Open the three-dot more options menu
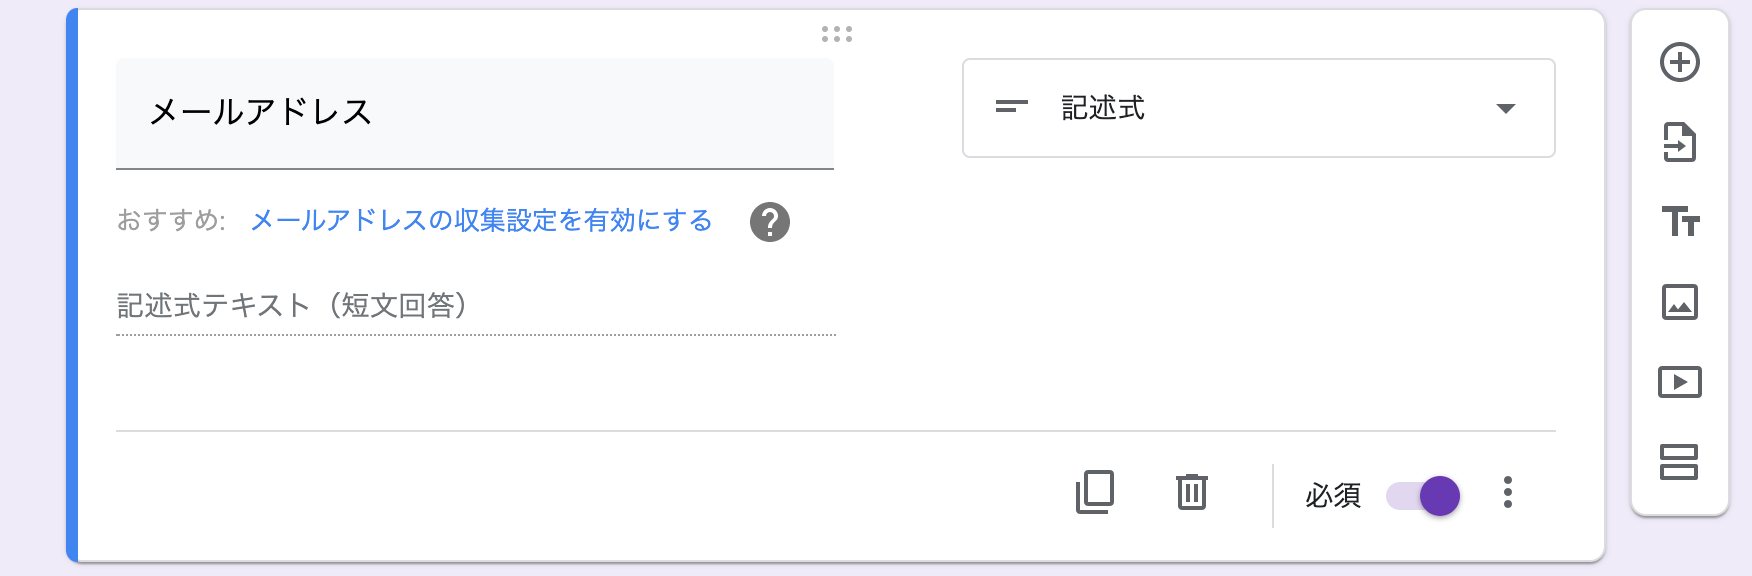The width and height of the screenshot is (1752, 576). (x=1508, y=493)
